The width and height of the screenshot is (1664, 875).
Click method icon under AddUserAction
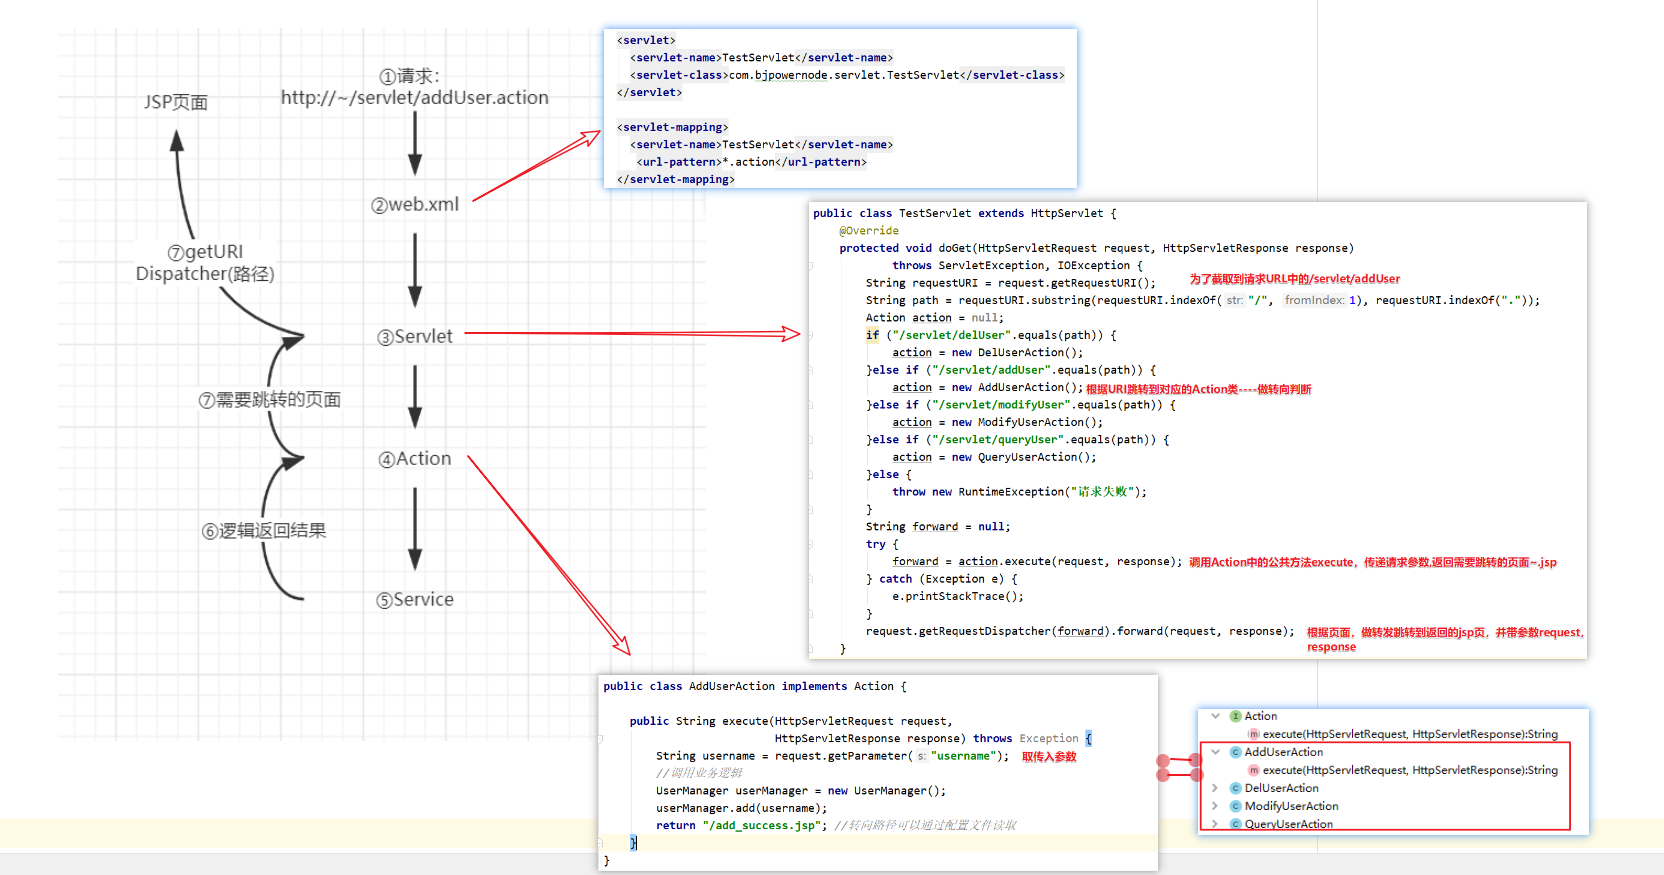coord(1254,770)
